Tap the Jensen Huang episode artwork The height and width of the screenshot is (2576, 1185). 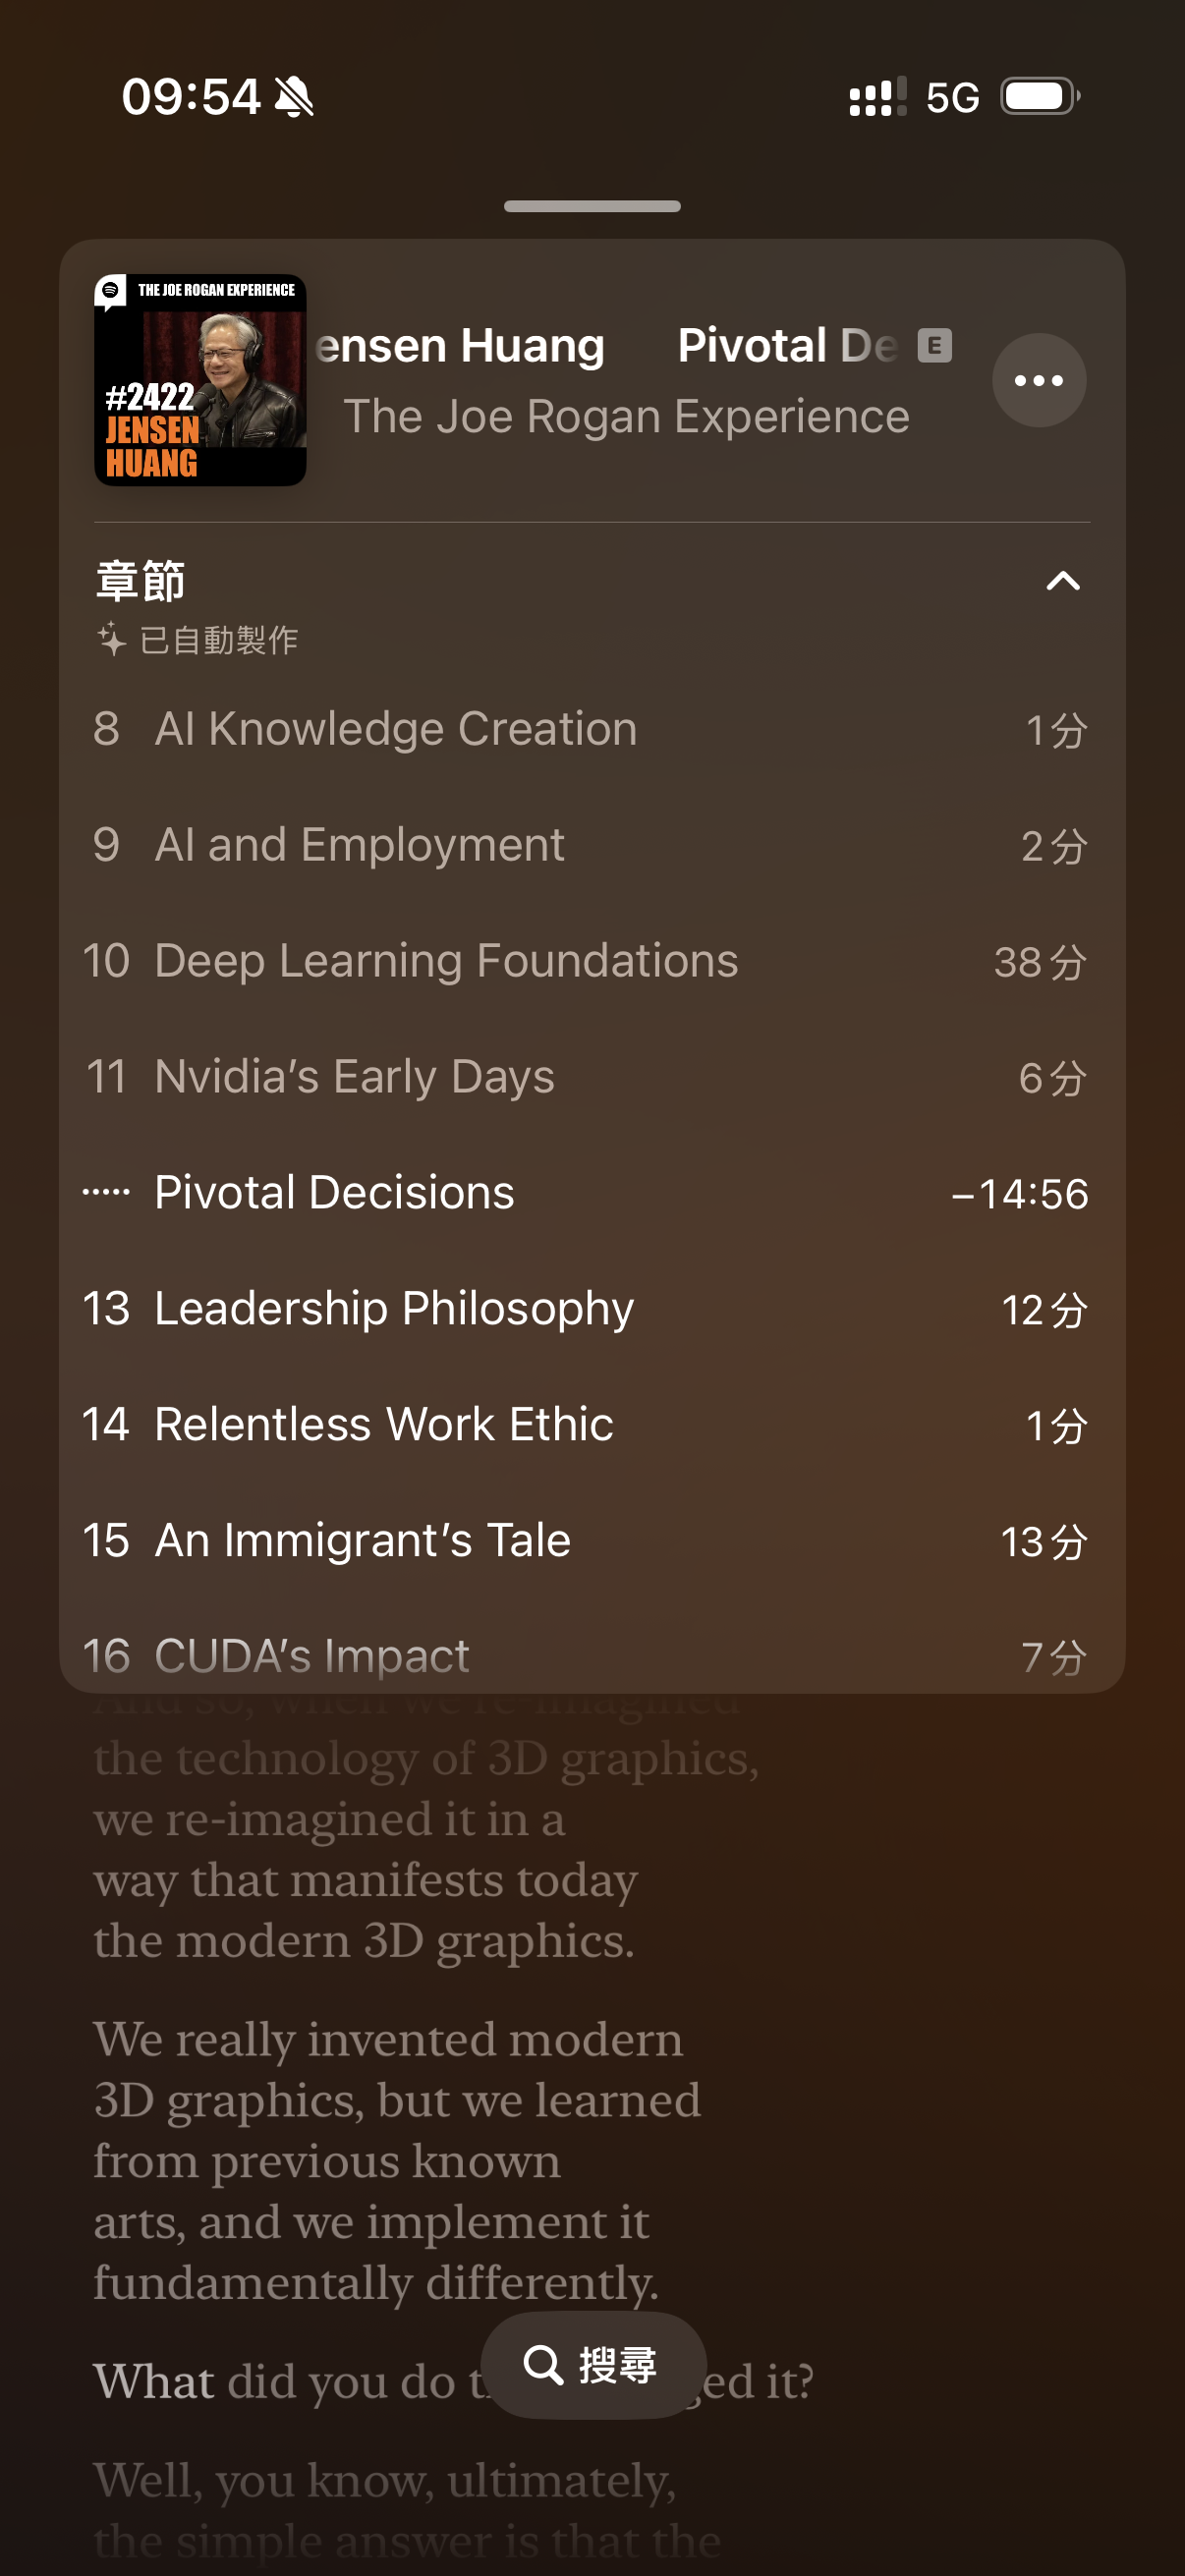click(x=200, y=380)
